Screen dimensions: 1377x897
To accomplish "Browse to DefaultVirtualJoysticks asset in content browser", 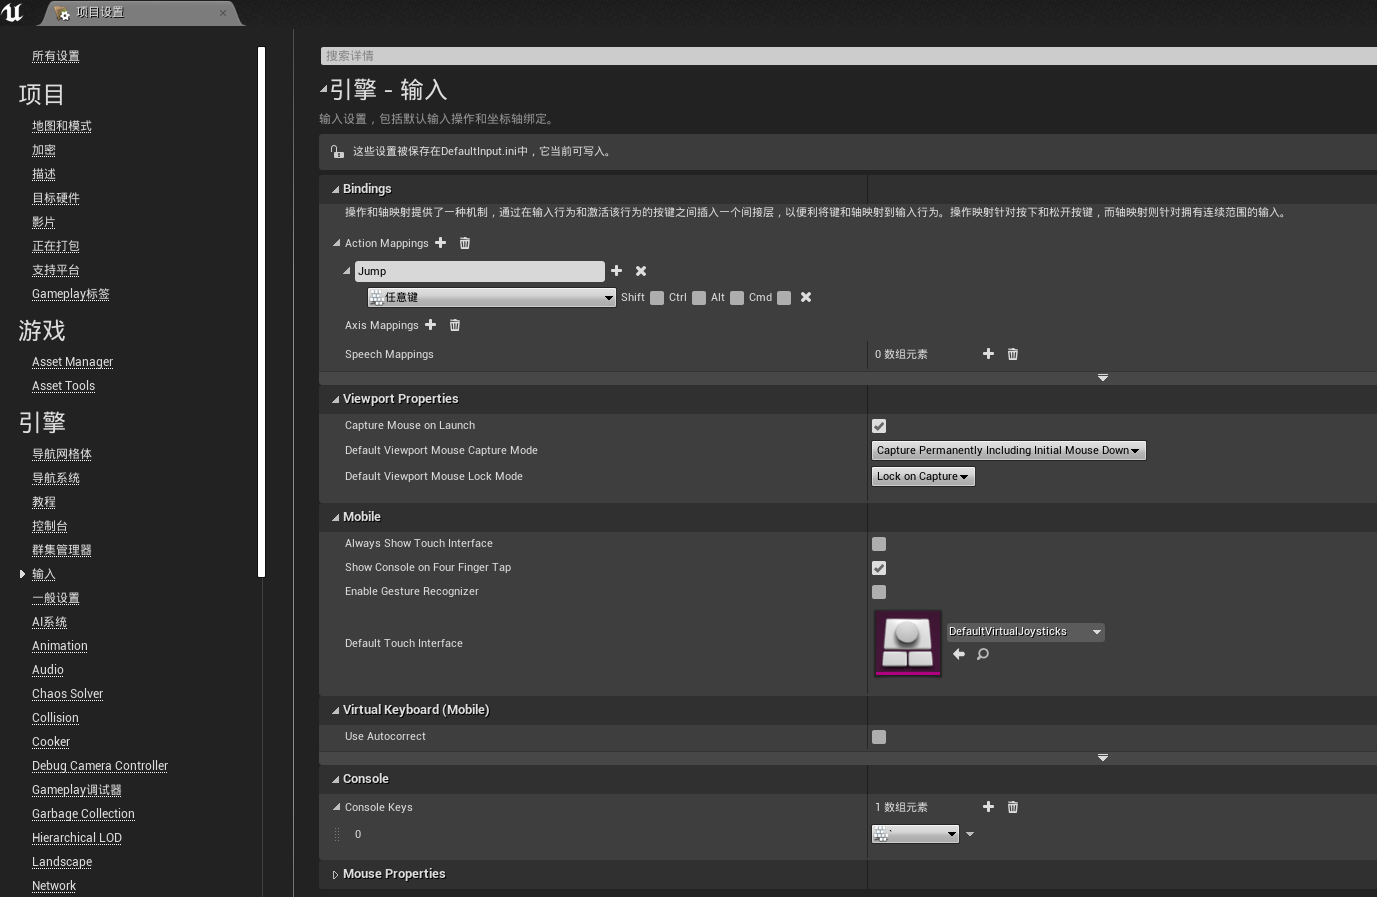I will tap(983, 654).
